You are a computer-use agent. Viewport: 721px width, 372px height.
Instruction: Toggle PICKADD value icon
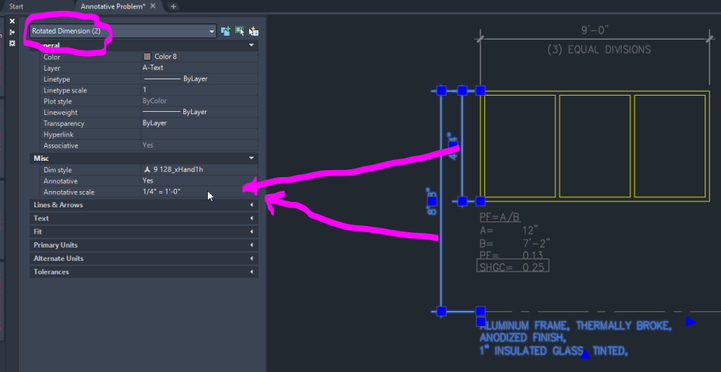pos(225,31)
